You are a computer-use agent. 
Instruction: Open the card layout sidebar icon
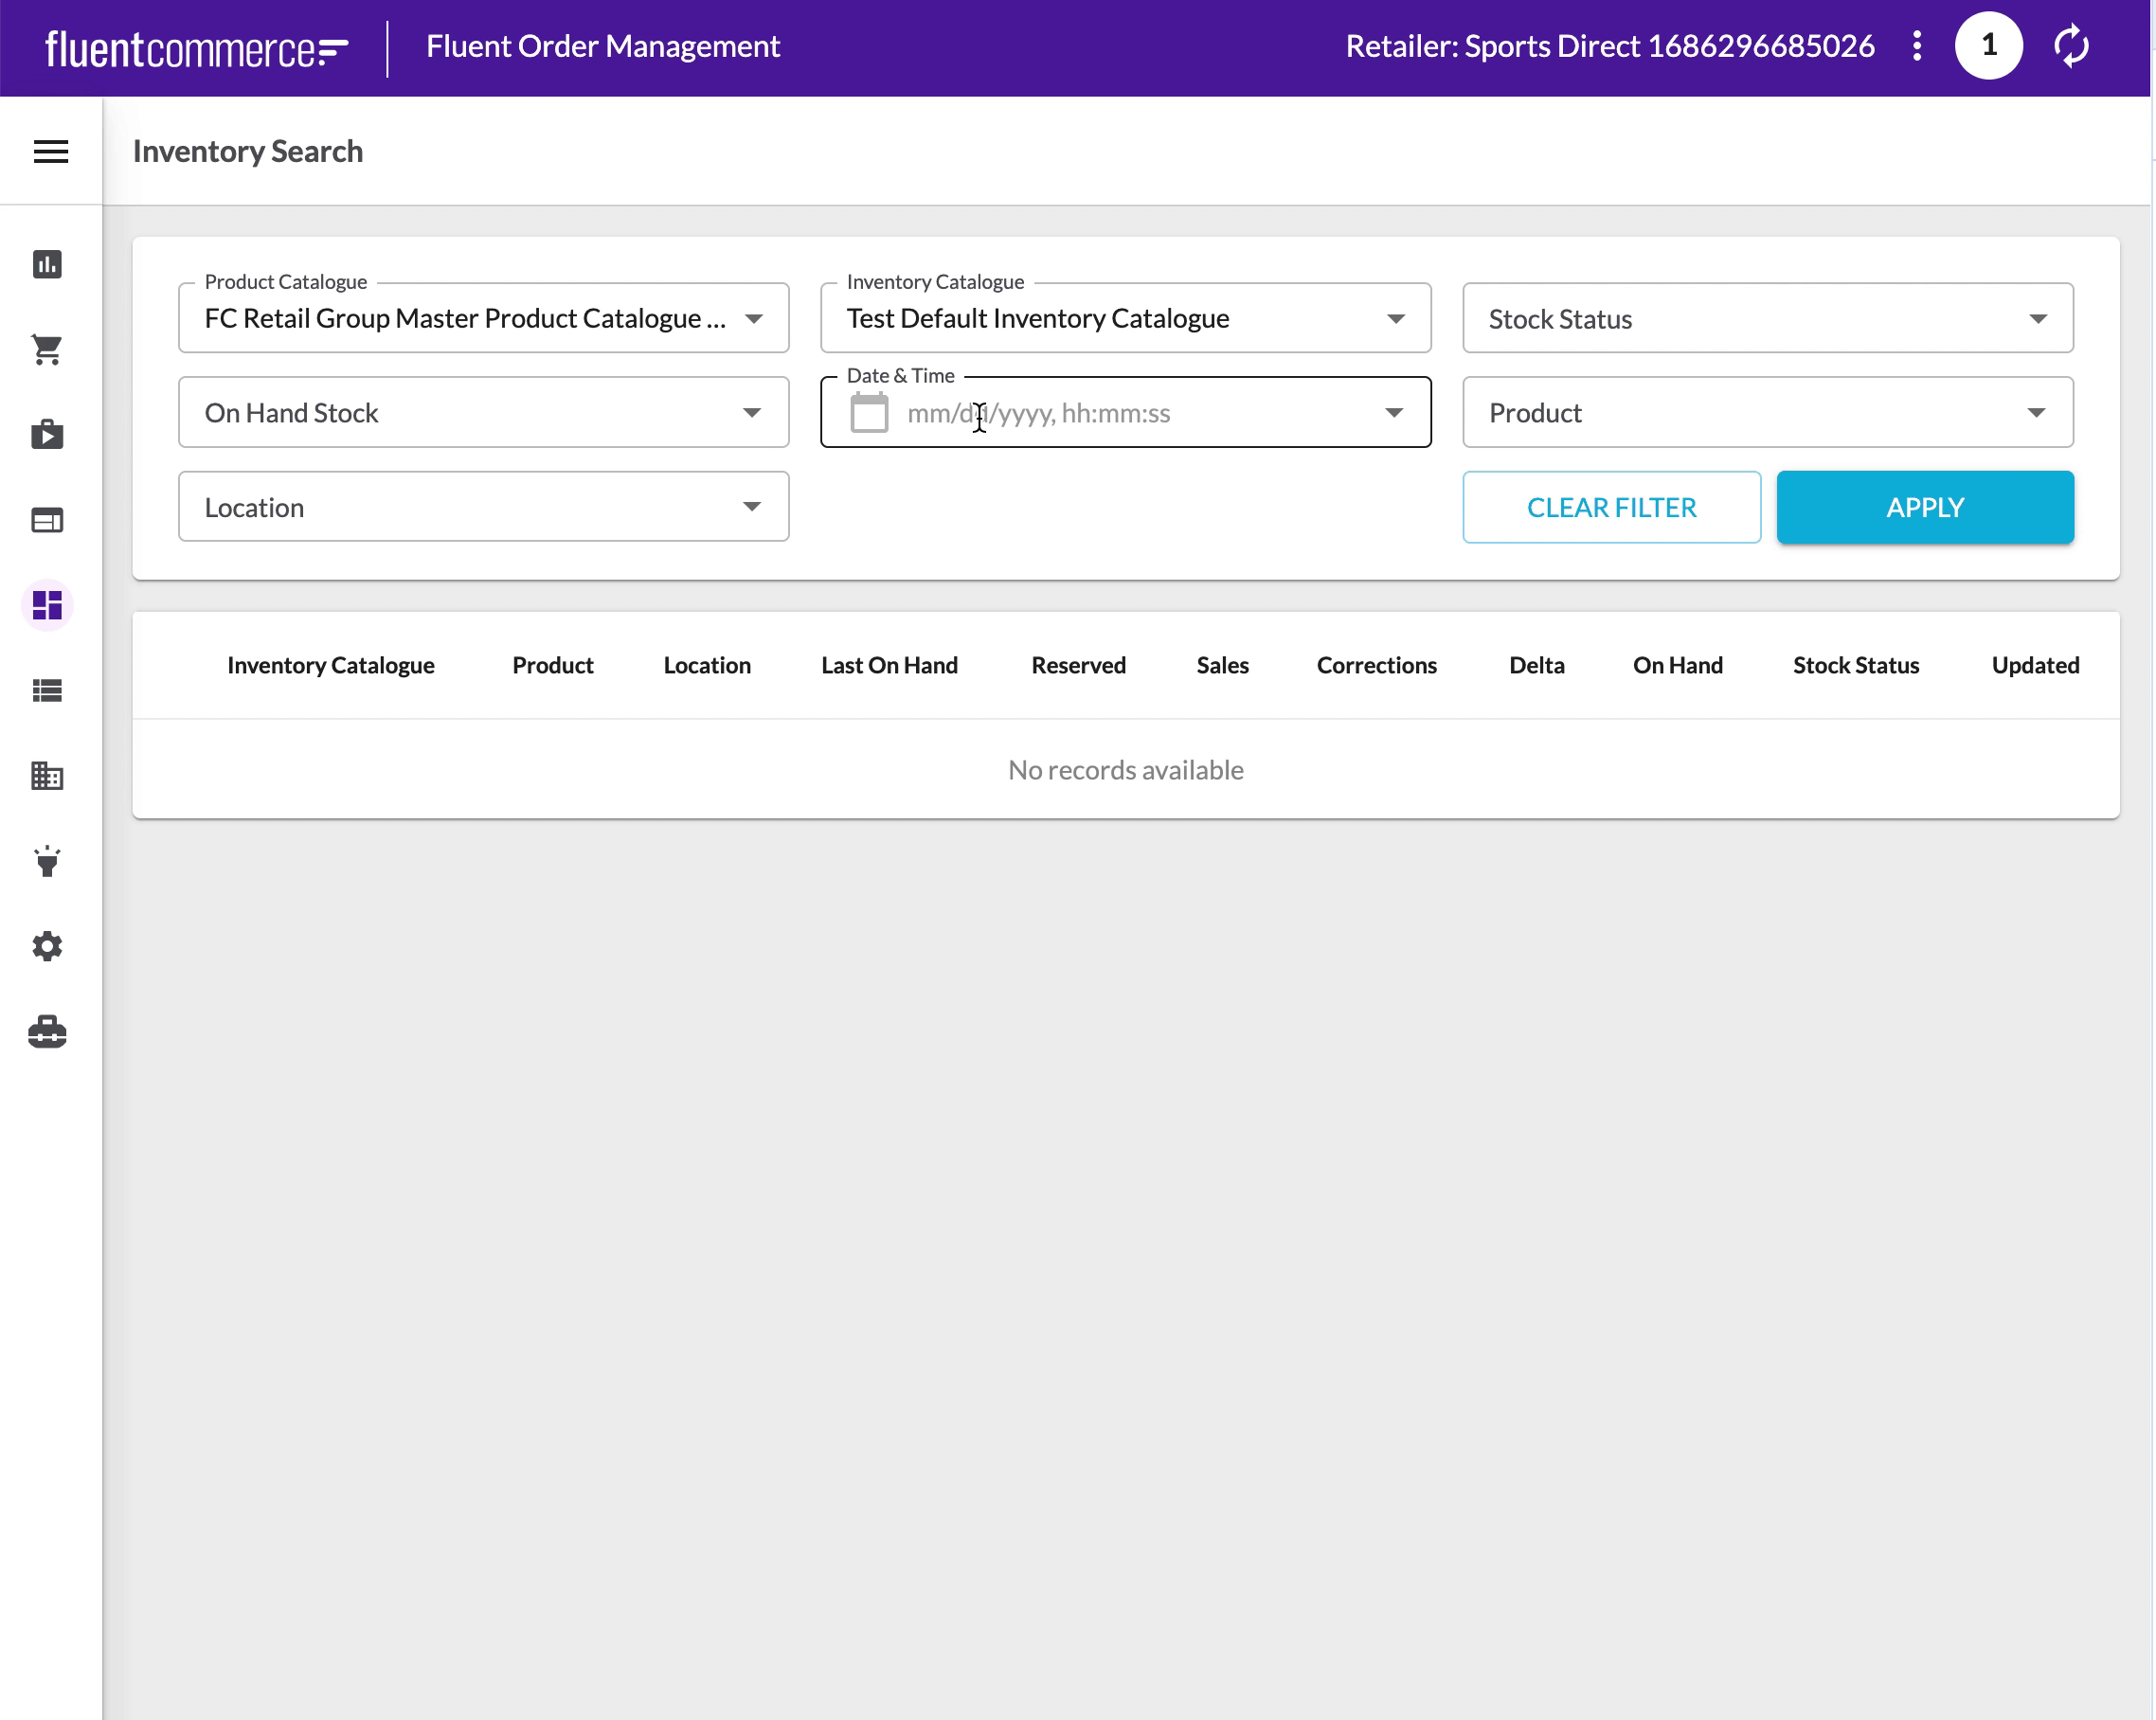tap(47, 520)
